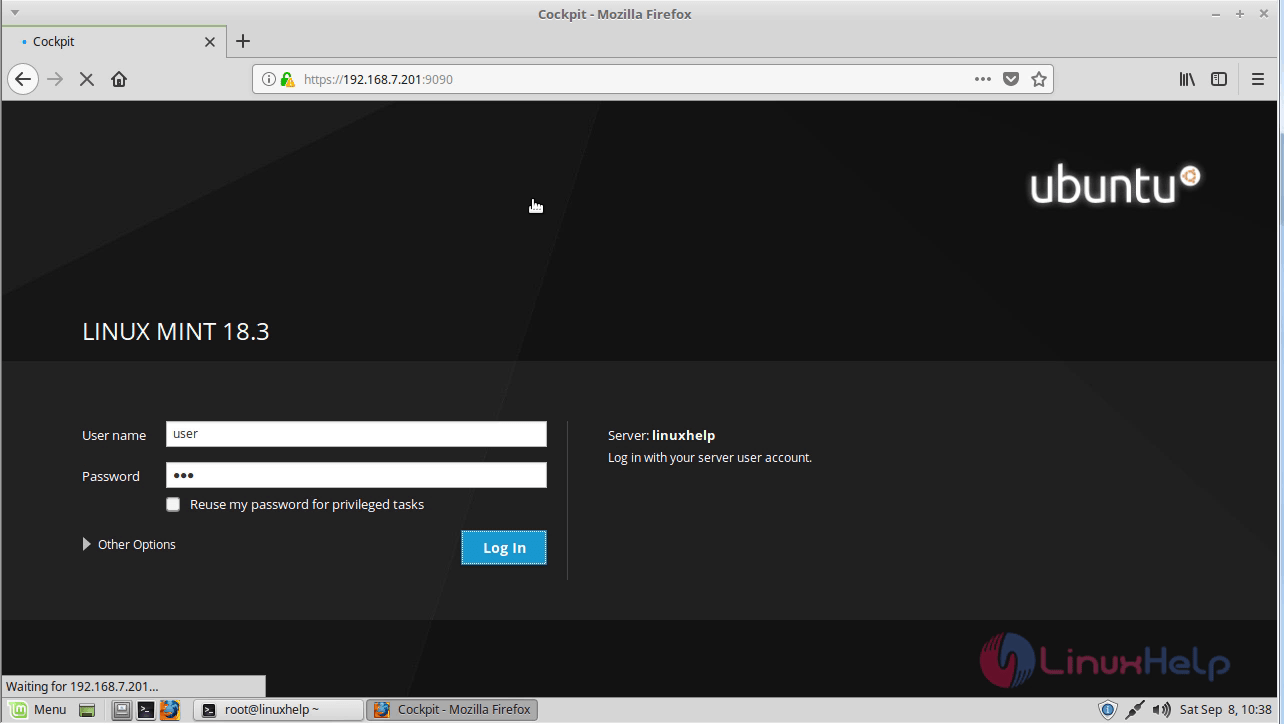
Task: Click the Password input field
Action: point(356,475)
